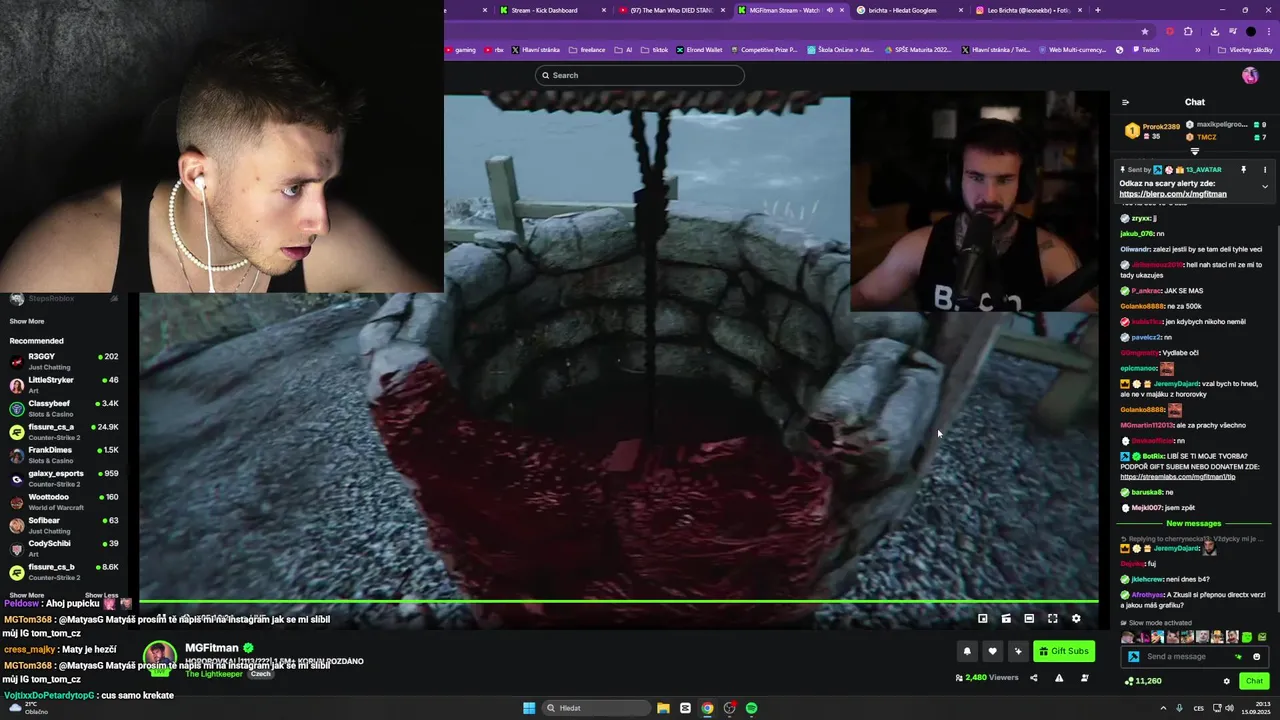
Task: Jump to New messages in chat
Action: (x=1193, y=524)
